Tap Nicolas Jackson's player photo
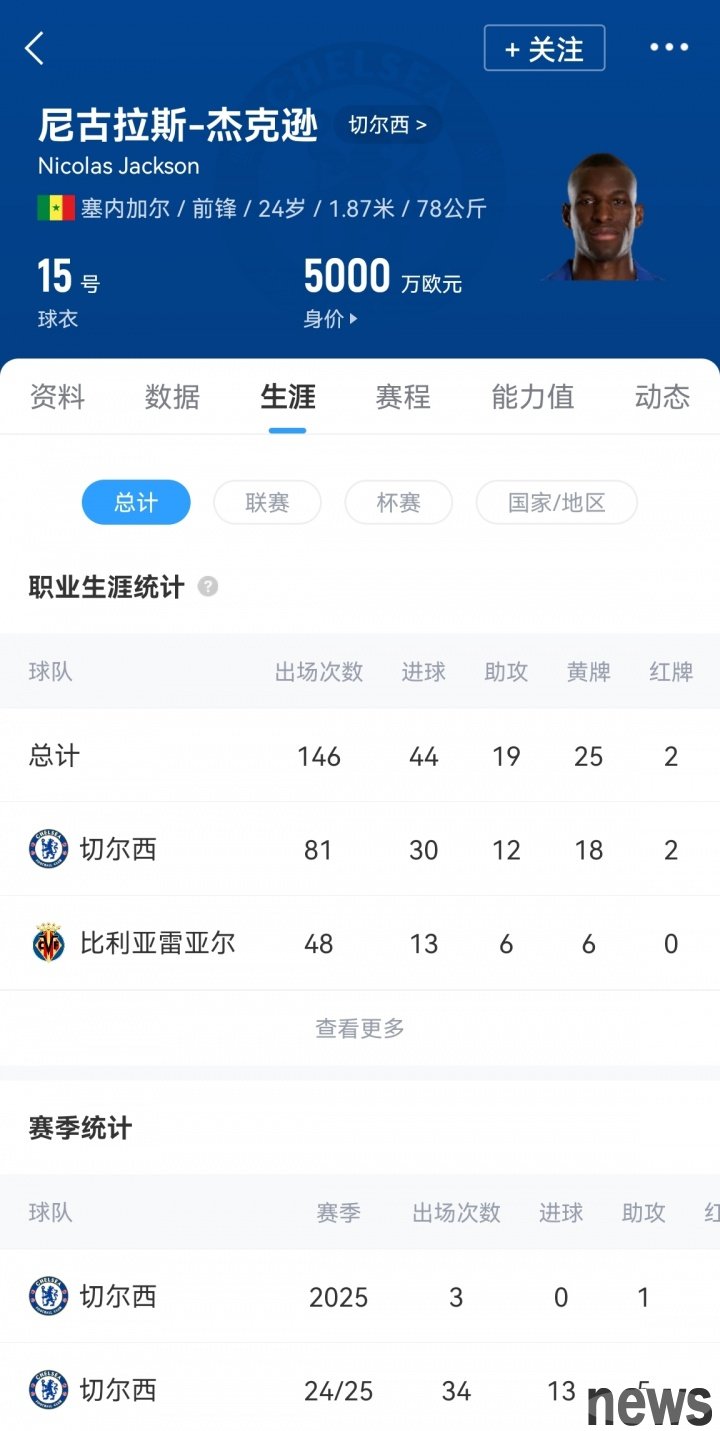 (603, 216)
